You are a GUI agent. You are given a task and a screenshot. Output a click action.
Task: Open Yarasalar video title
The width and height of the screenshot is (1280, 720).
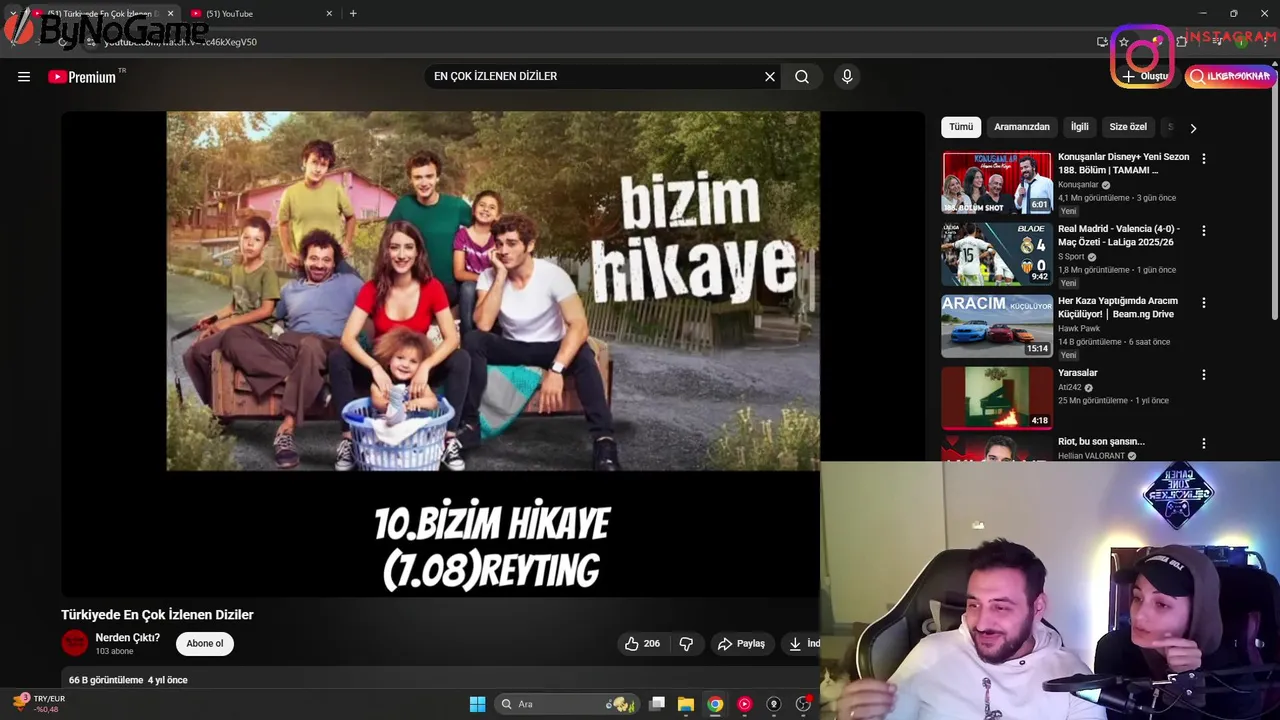(x=1078, y=373)
